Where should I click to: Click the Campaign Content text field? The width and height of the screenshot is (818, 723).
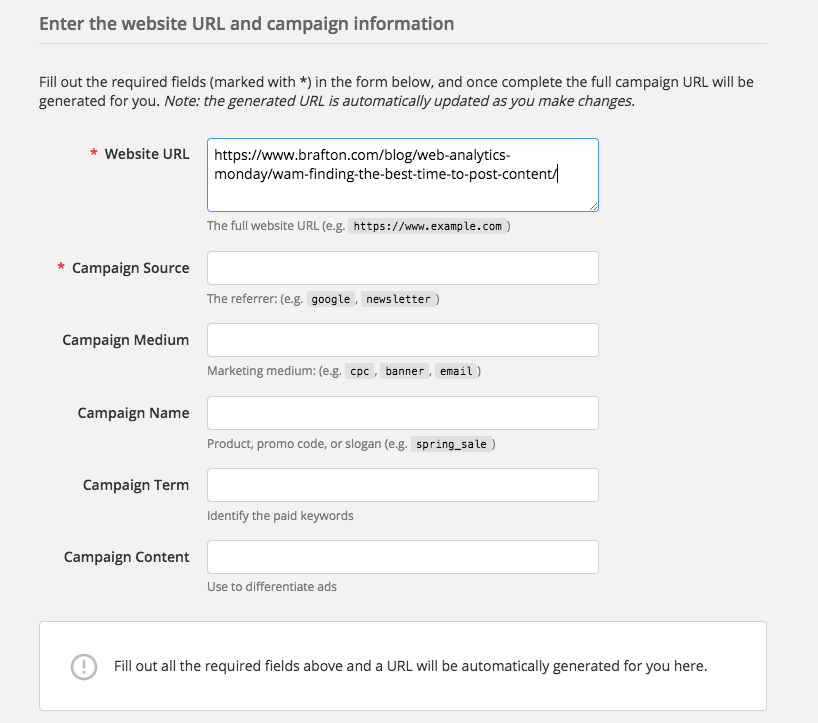(402, 557)
